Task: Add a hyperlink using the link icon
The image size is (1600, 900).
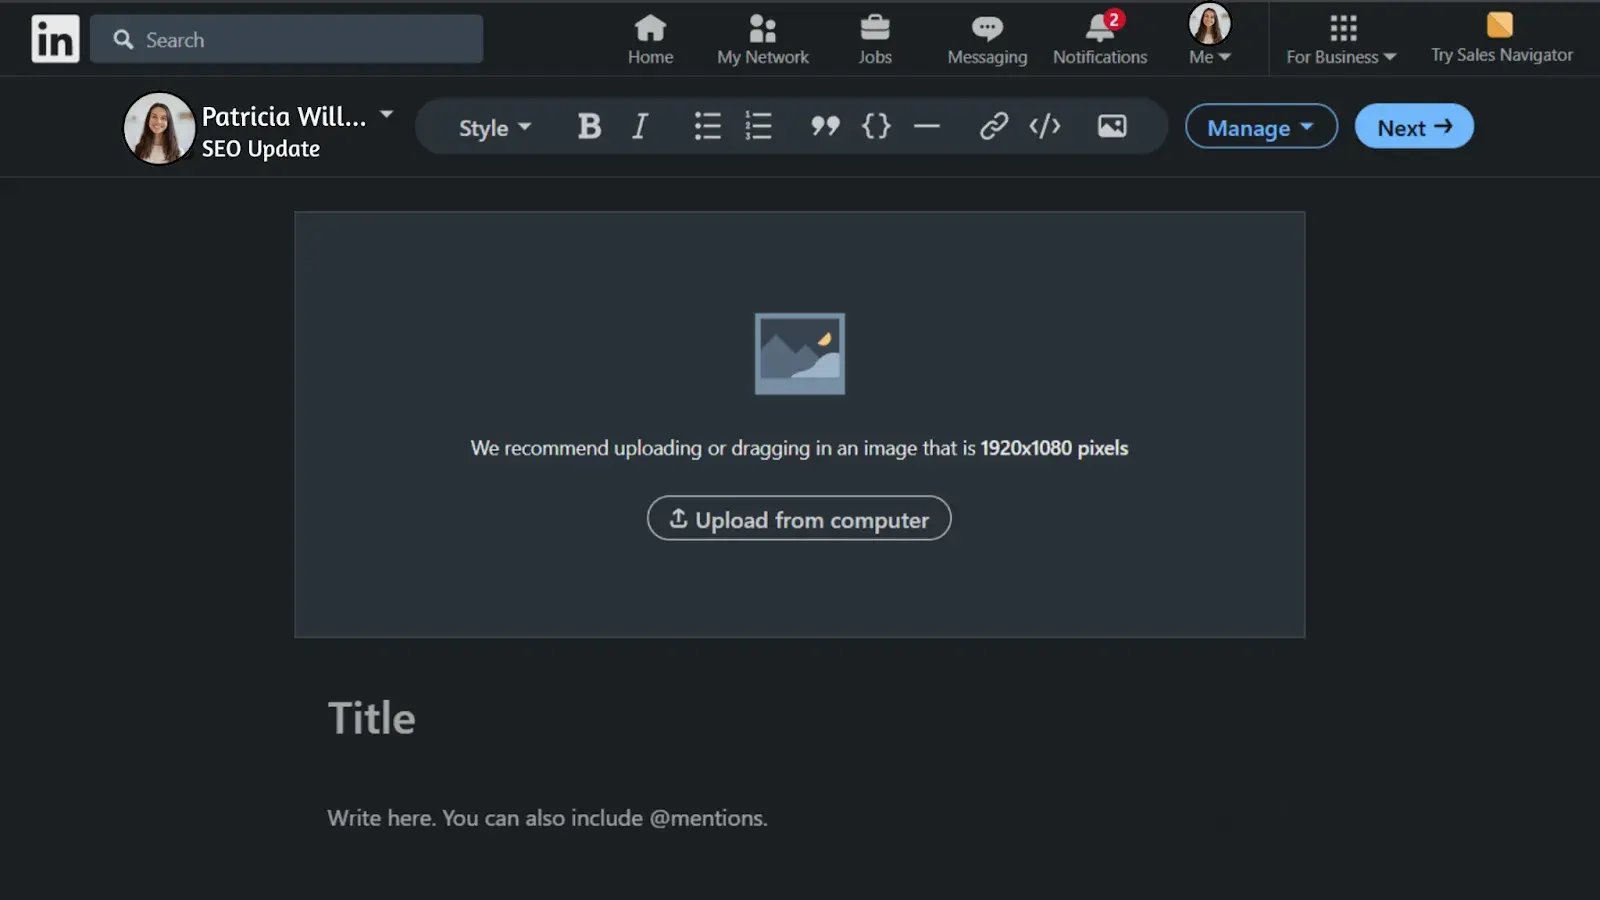Action: tap(993, 127)
